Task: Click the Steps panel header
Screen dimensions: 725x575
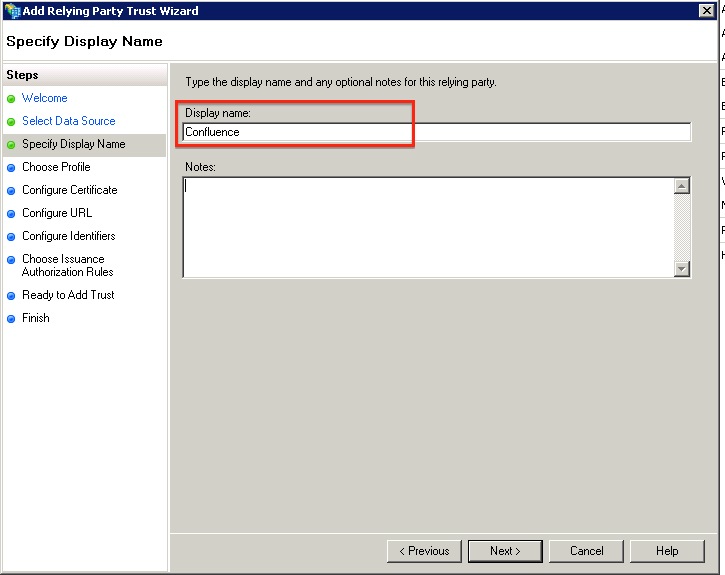Action: (x=85, y=75)
